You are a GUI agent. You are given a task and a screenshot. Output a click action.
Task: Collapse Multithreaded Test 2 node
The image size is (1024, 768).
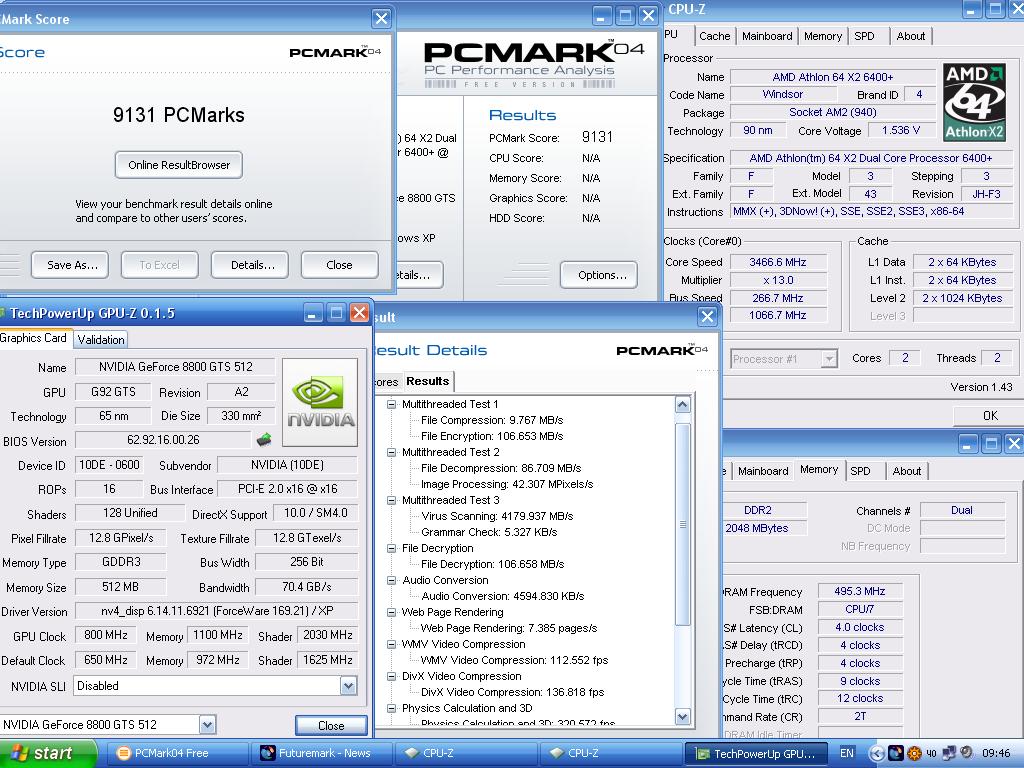click(391, 452)
